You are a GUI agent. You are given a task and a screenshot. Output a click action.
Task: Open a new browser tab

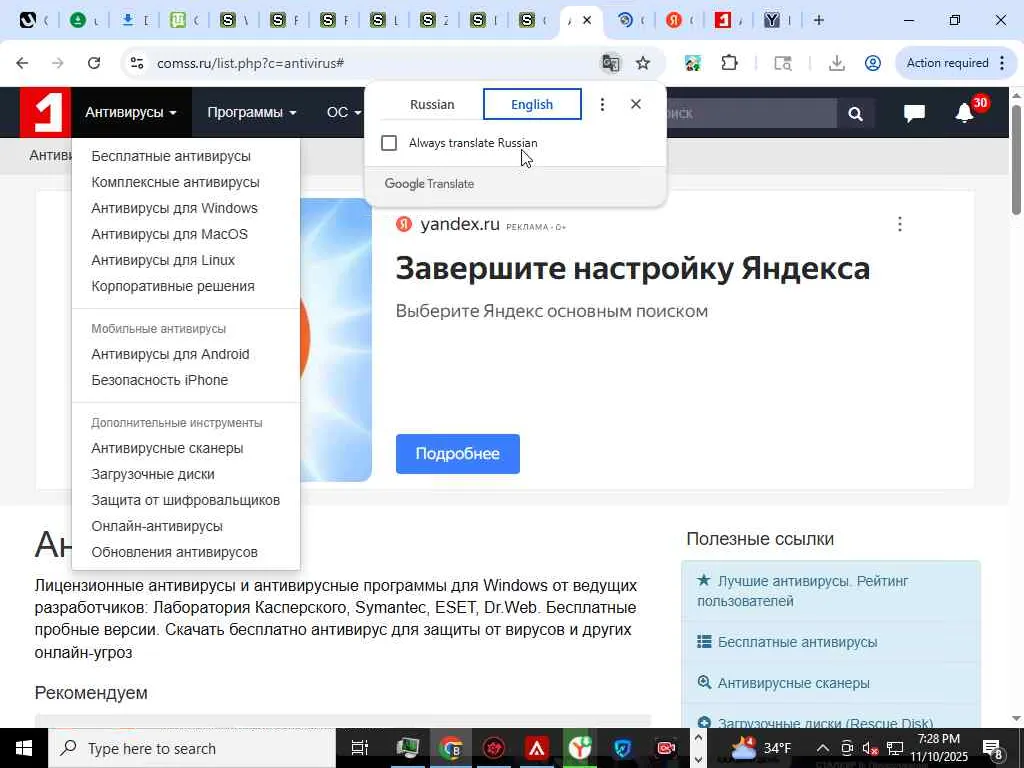tap(819, 20)
